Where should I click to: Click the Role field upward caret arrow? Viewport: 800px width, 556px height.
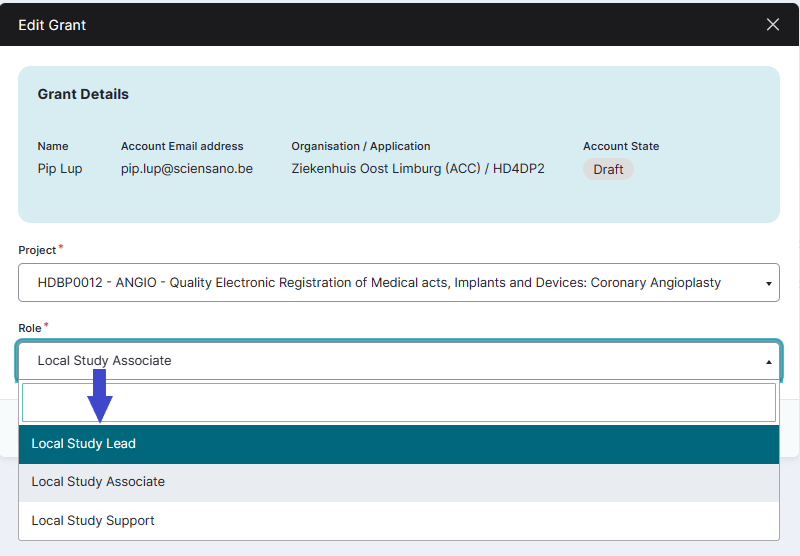pyautogui.click(x=768, y=362)
